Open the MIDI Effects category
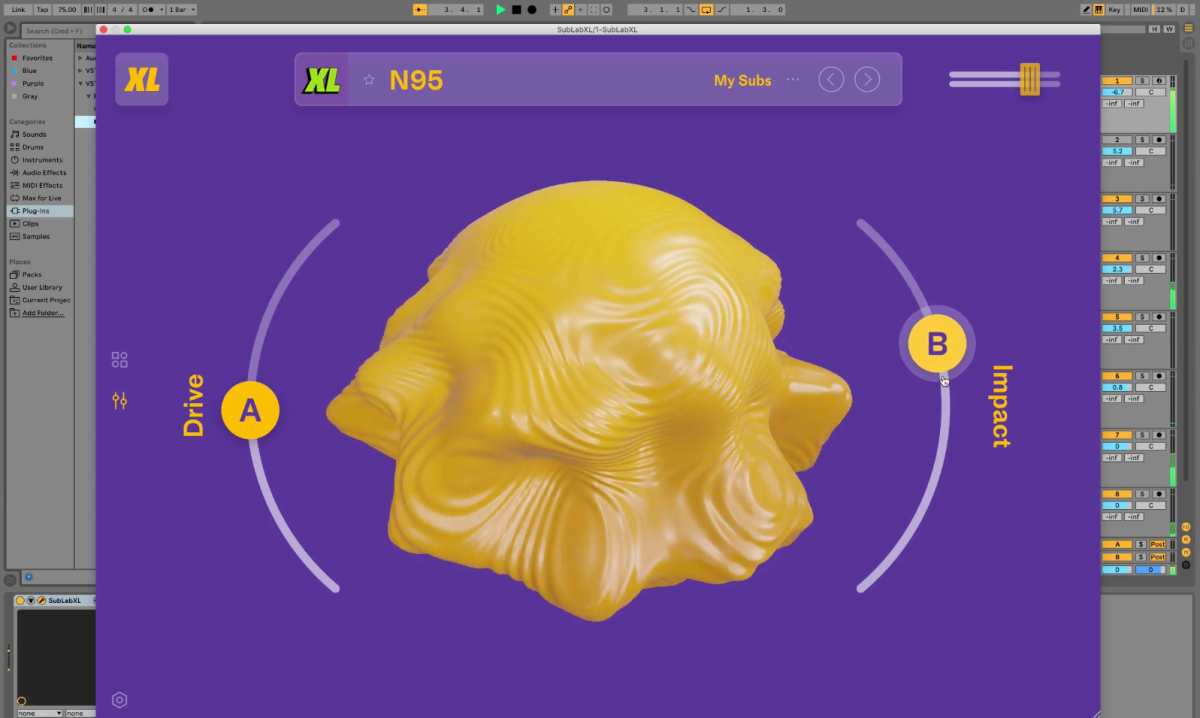The image size is (1200, 718). point(42,185)
